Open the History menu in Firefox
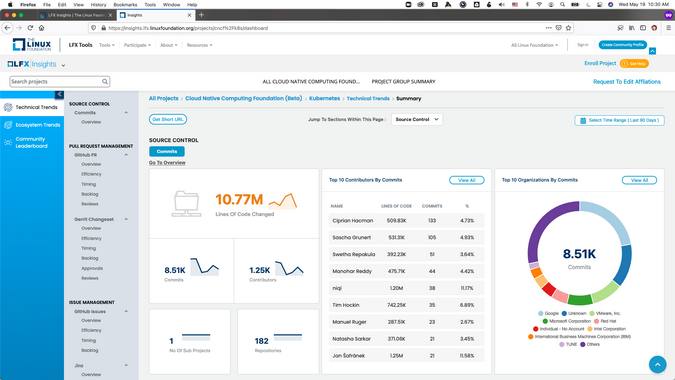Image resolution: width=675 pixels, height=380 pixels. click(98, 4)
